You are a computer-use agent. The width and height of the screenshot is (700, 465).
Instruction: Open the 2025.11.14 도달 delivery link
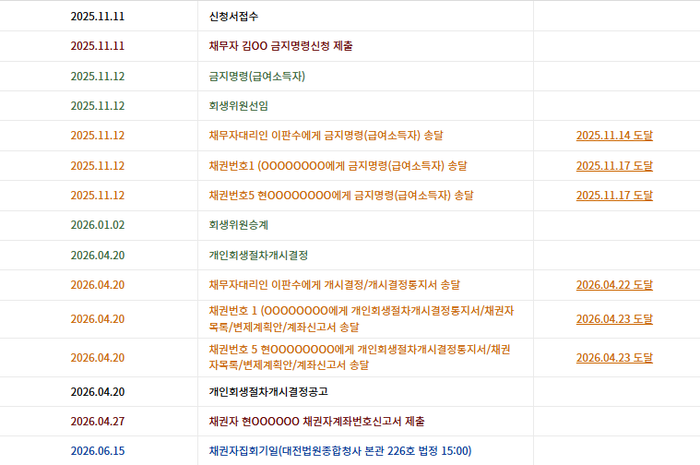pyautogui.click(x=614, y=135)
